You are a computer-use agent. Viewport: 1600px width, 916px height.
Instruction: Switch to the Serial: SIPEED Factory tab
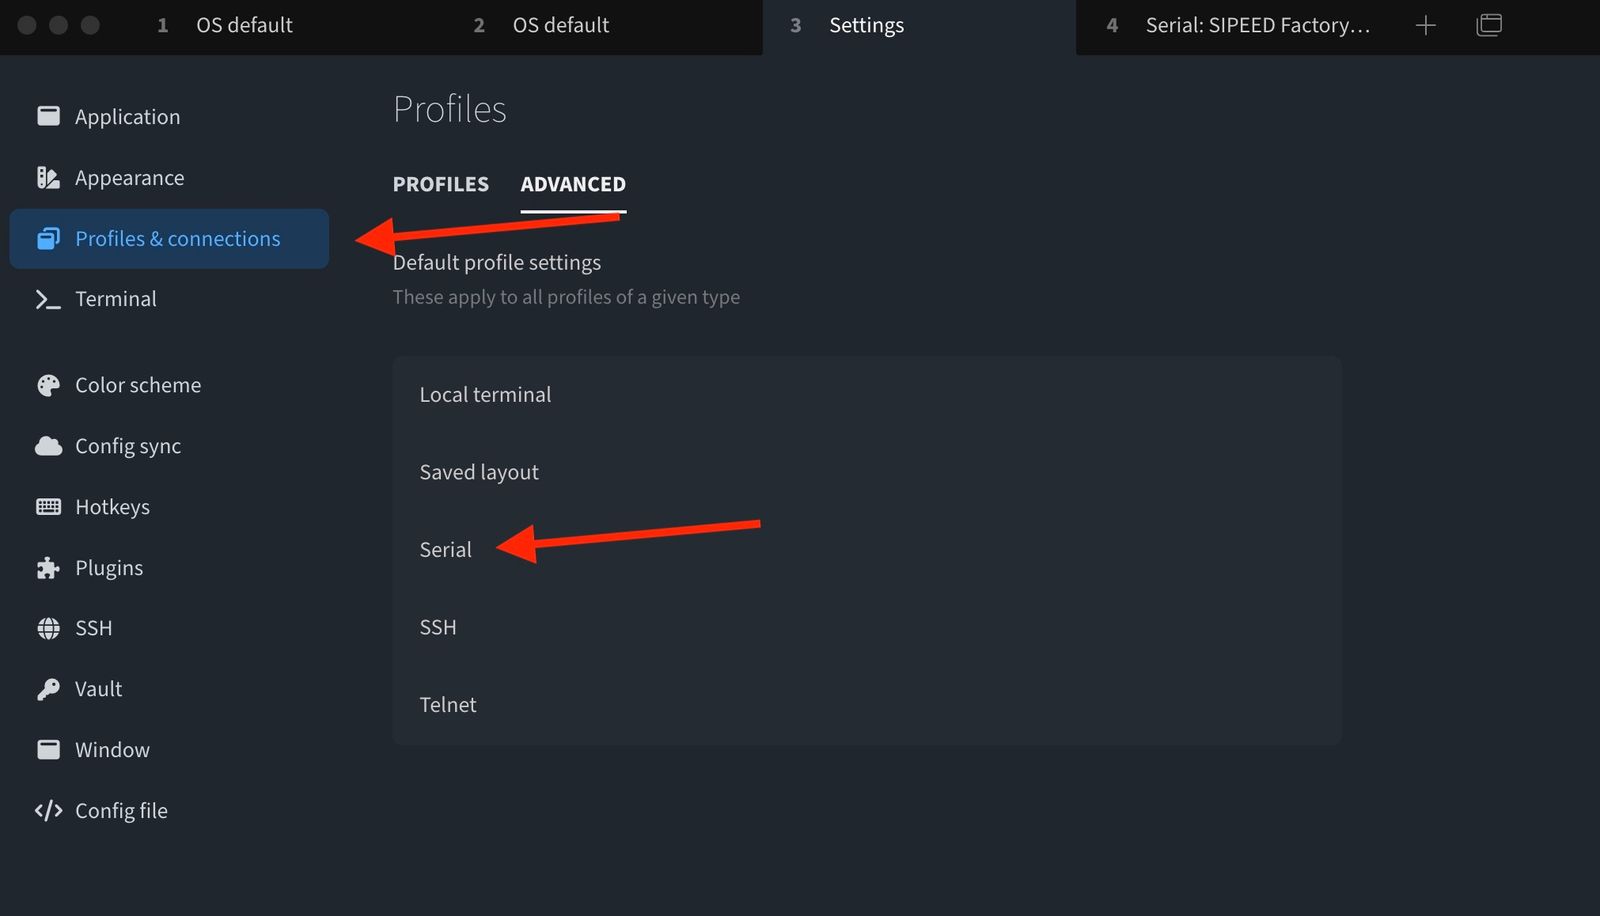click(1256, 26)
